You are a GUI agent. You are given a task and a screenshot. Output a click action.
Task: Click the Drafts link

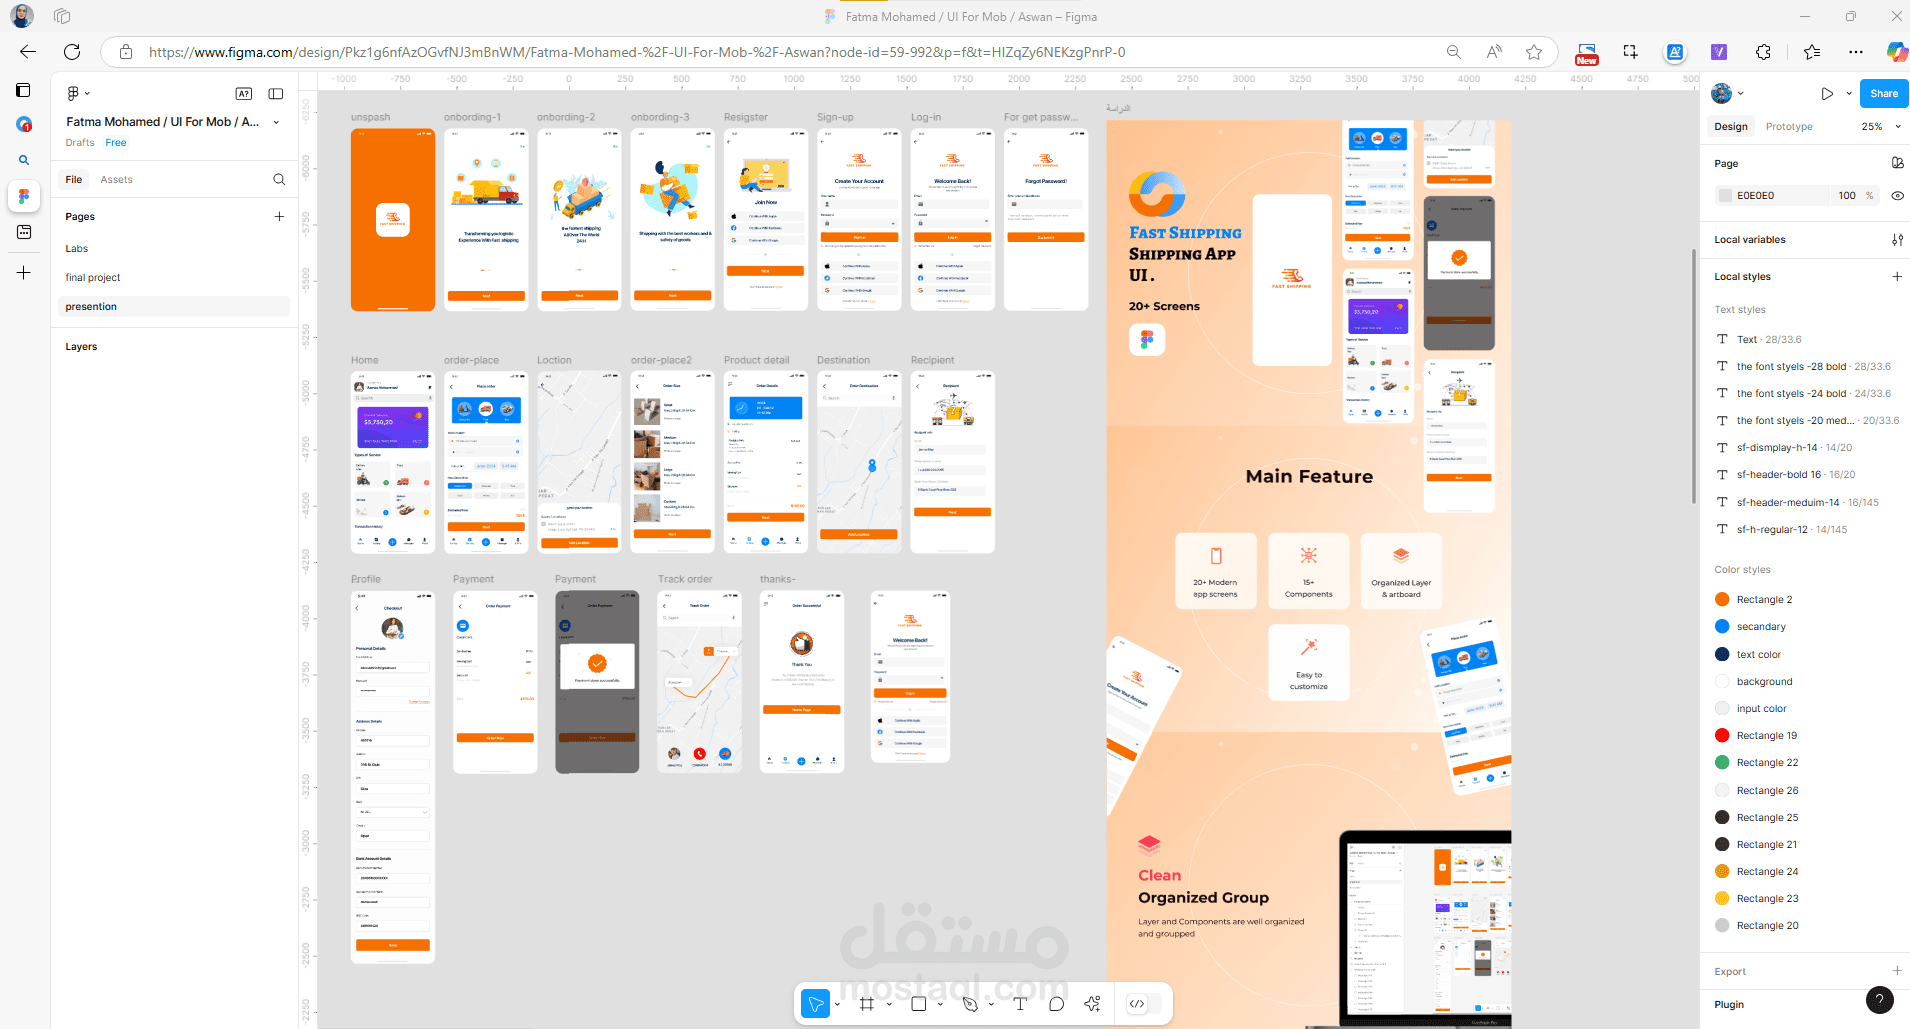[x=80, y=143]
